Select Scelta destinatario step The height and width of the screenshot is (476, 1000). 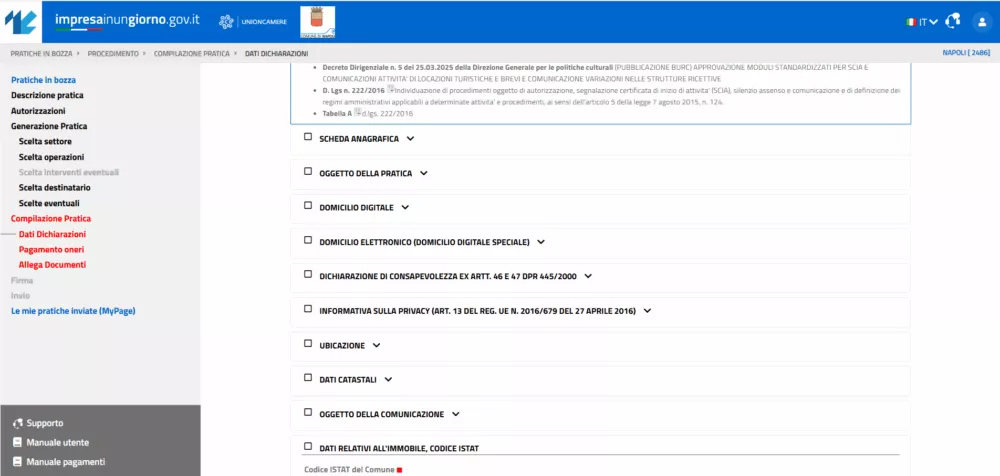55,188
